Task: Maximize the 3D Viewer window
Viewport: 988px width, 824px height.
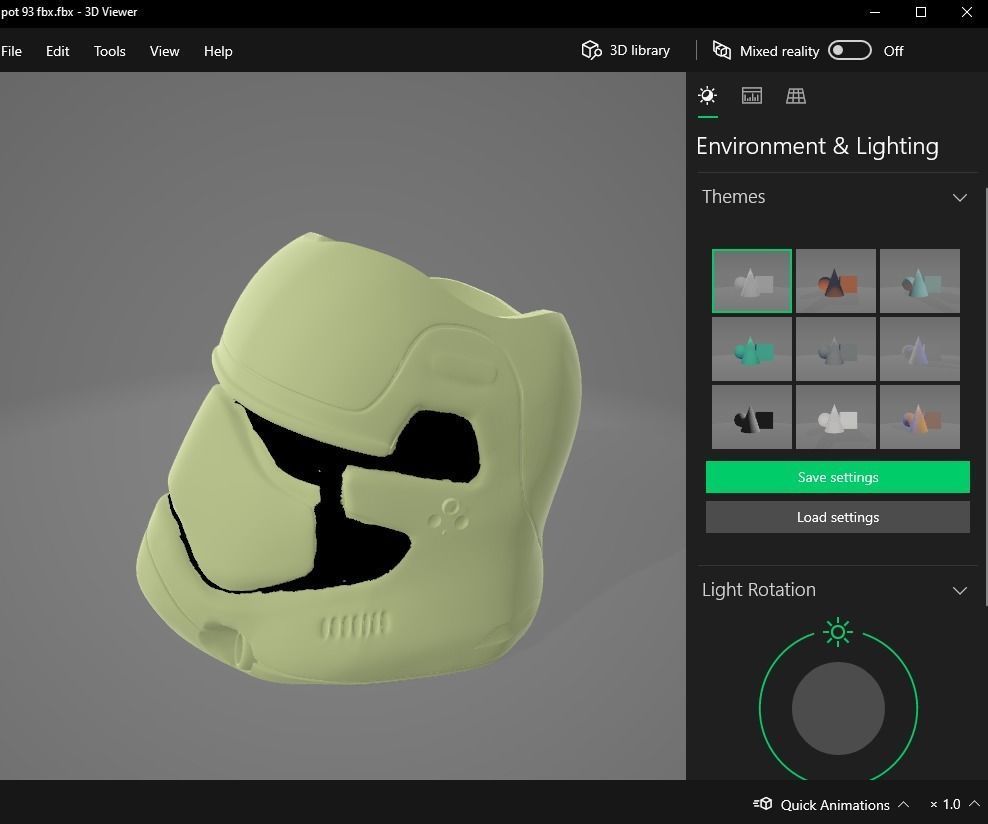Action: [921, 12]
